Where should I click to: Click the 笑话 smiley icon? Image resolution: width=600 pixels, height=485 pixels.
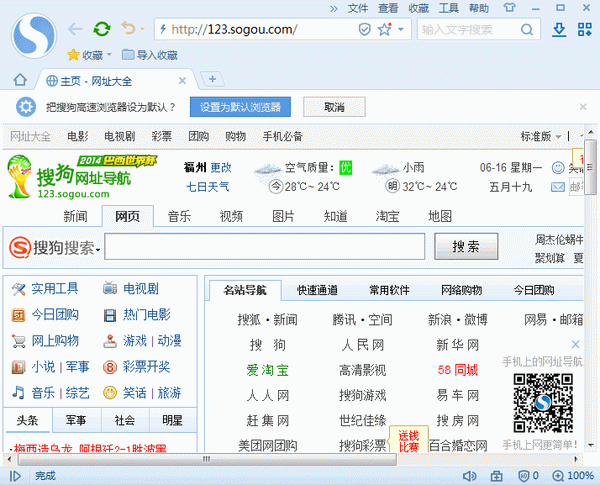point(110,393)
